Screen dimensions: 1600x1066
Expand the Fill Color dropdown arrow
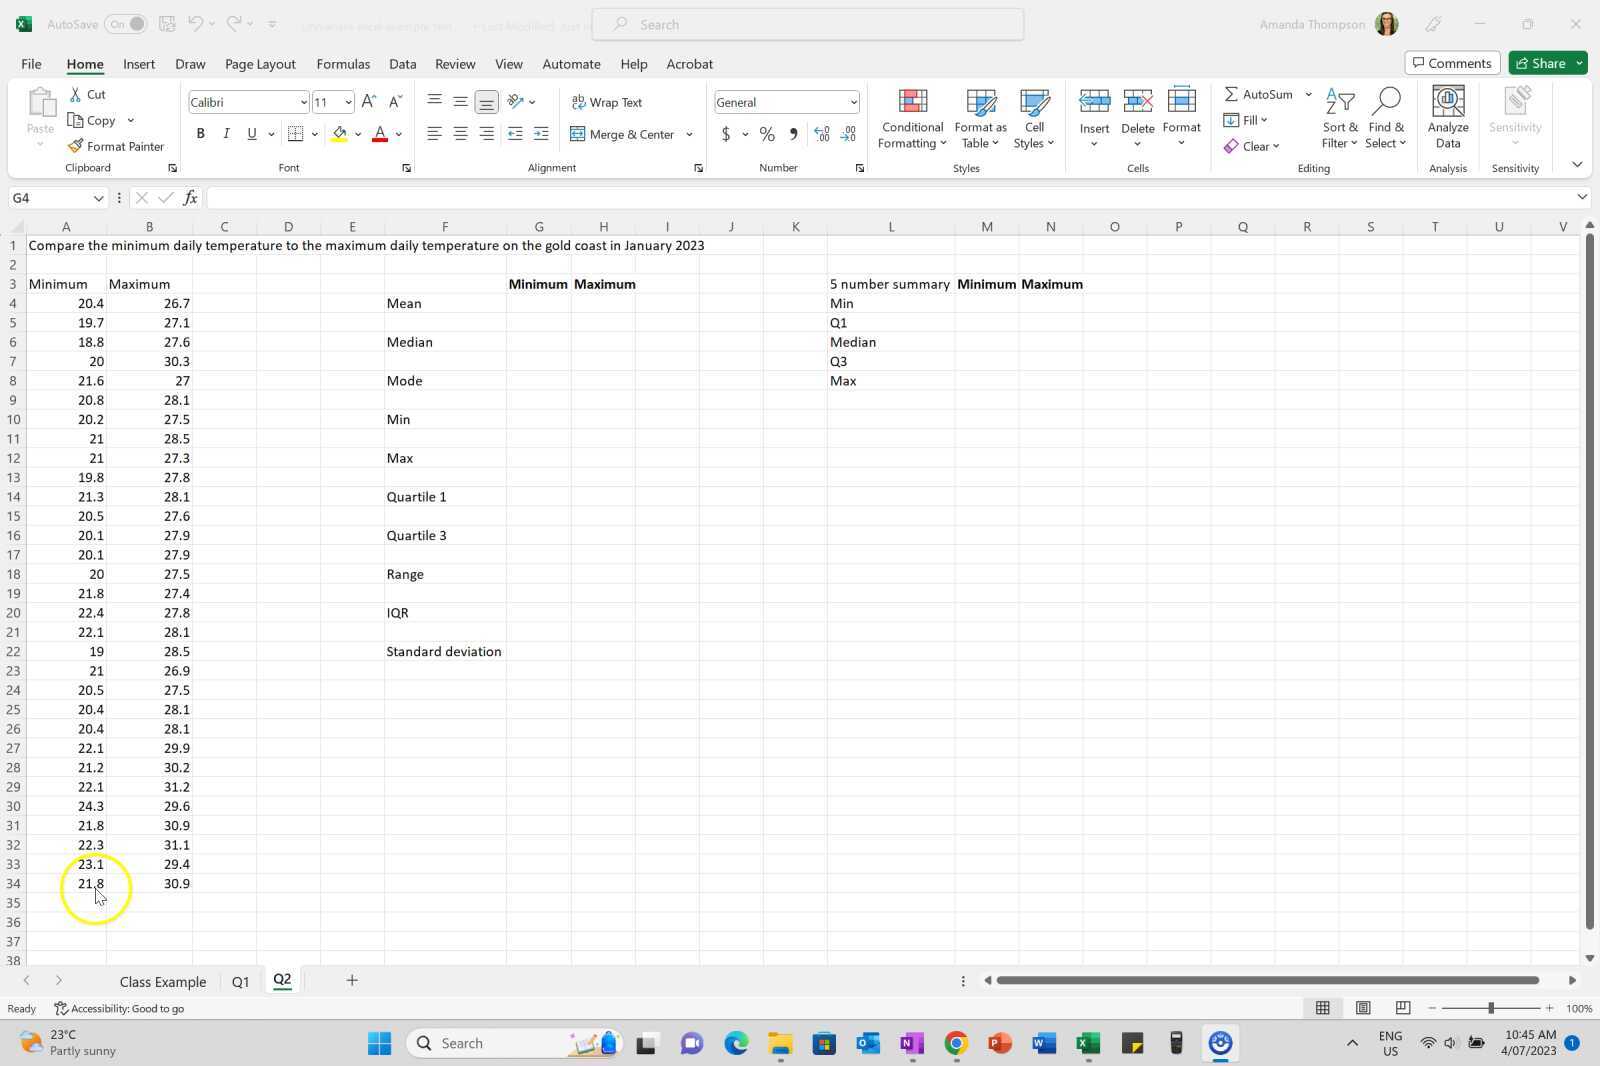tap(358, 134)
